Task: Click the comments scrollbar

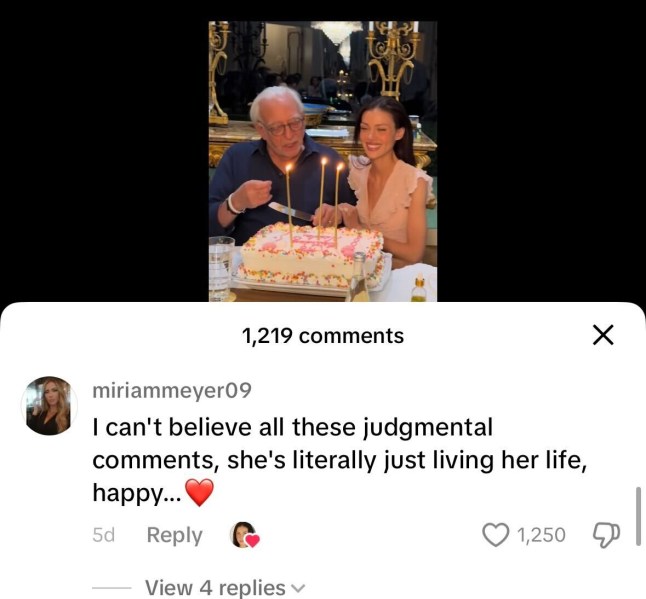Action: 638,516
